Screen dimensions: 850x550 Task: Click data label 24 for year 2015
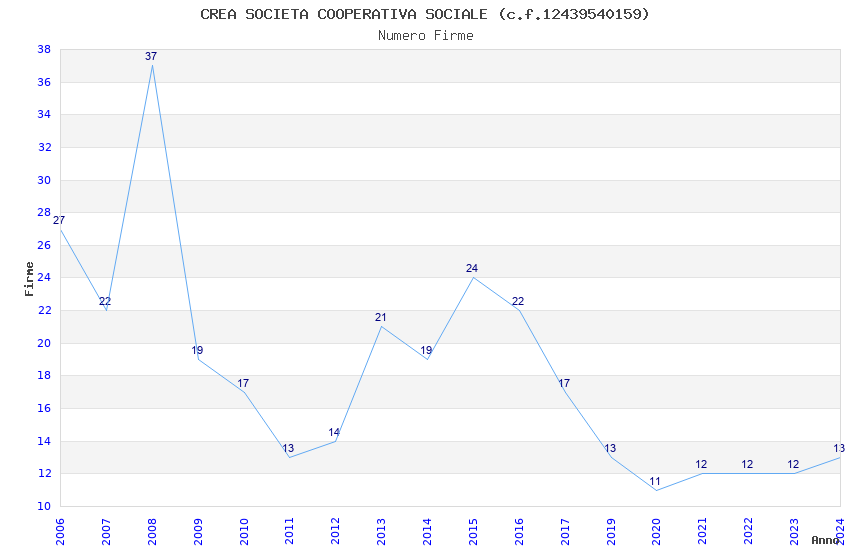click(x=472, y=268)
